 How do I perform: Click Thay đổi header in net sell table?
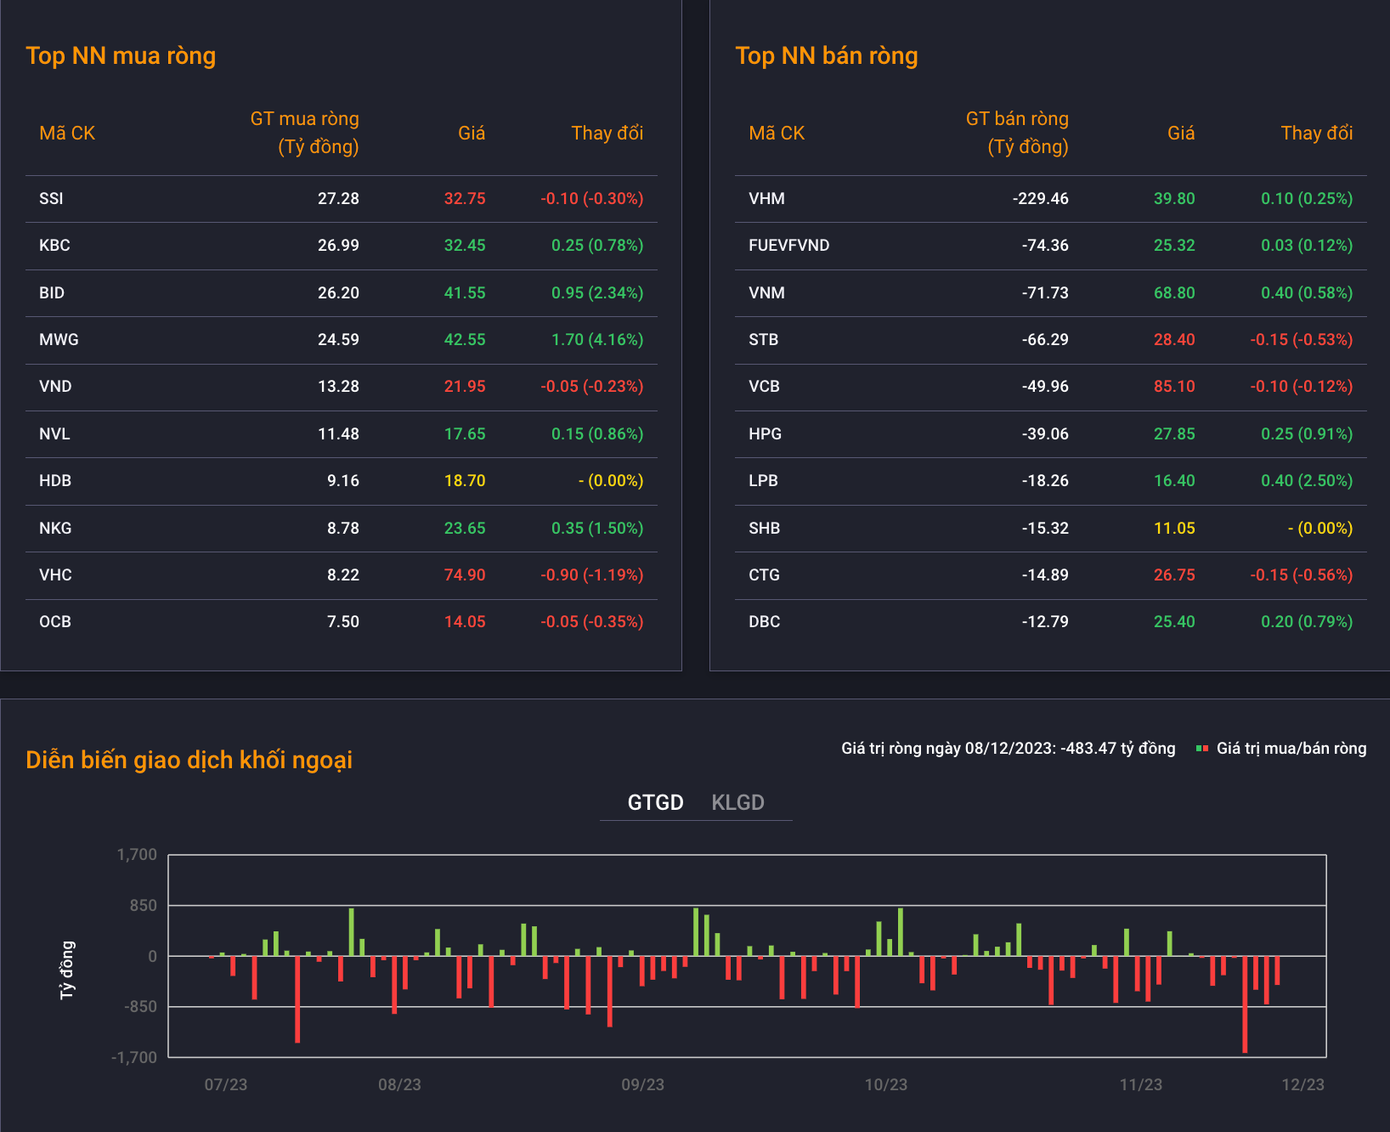[x=1316, y=133]
